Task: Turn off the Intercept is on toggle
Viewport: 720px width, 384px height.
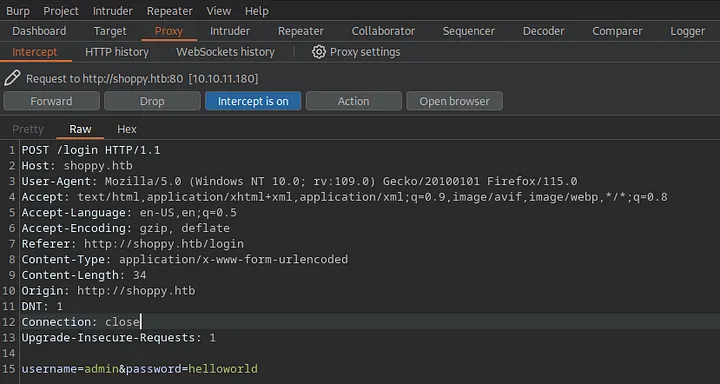Action: click(x=253, y=101)
